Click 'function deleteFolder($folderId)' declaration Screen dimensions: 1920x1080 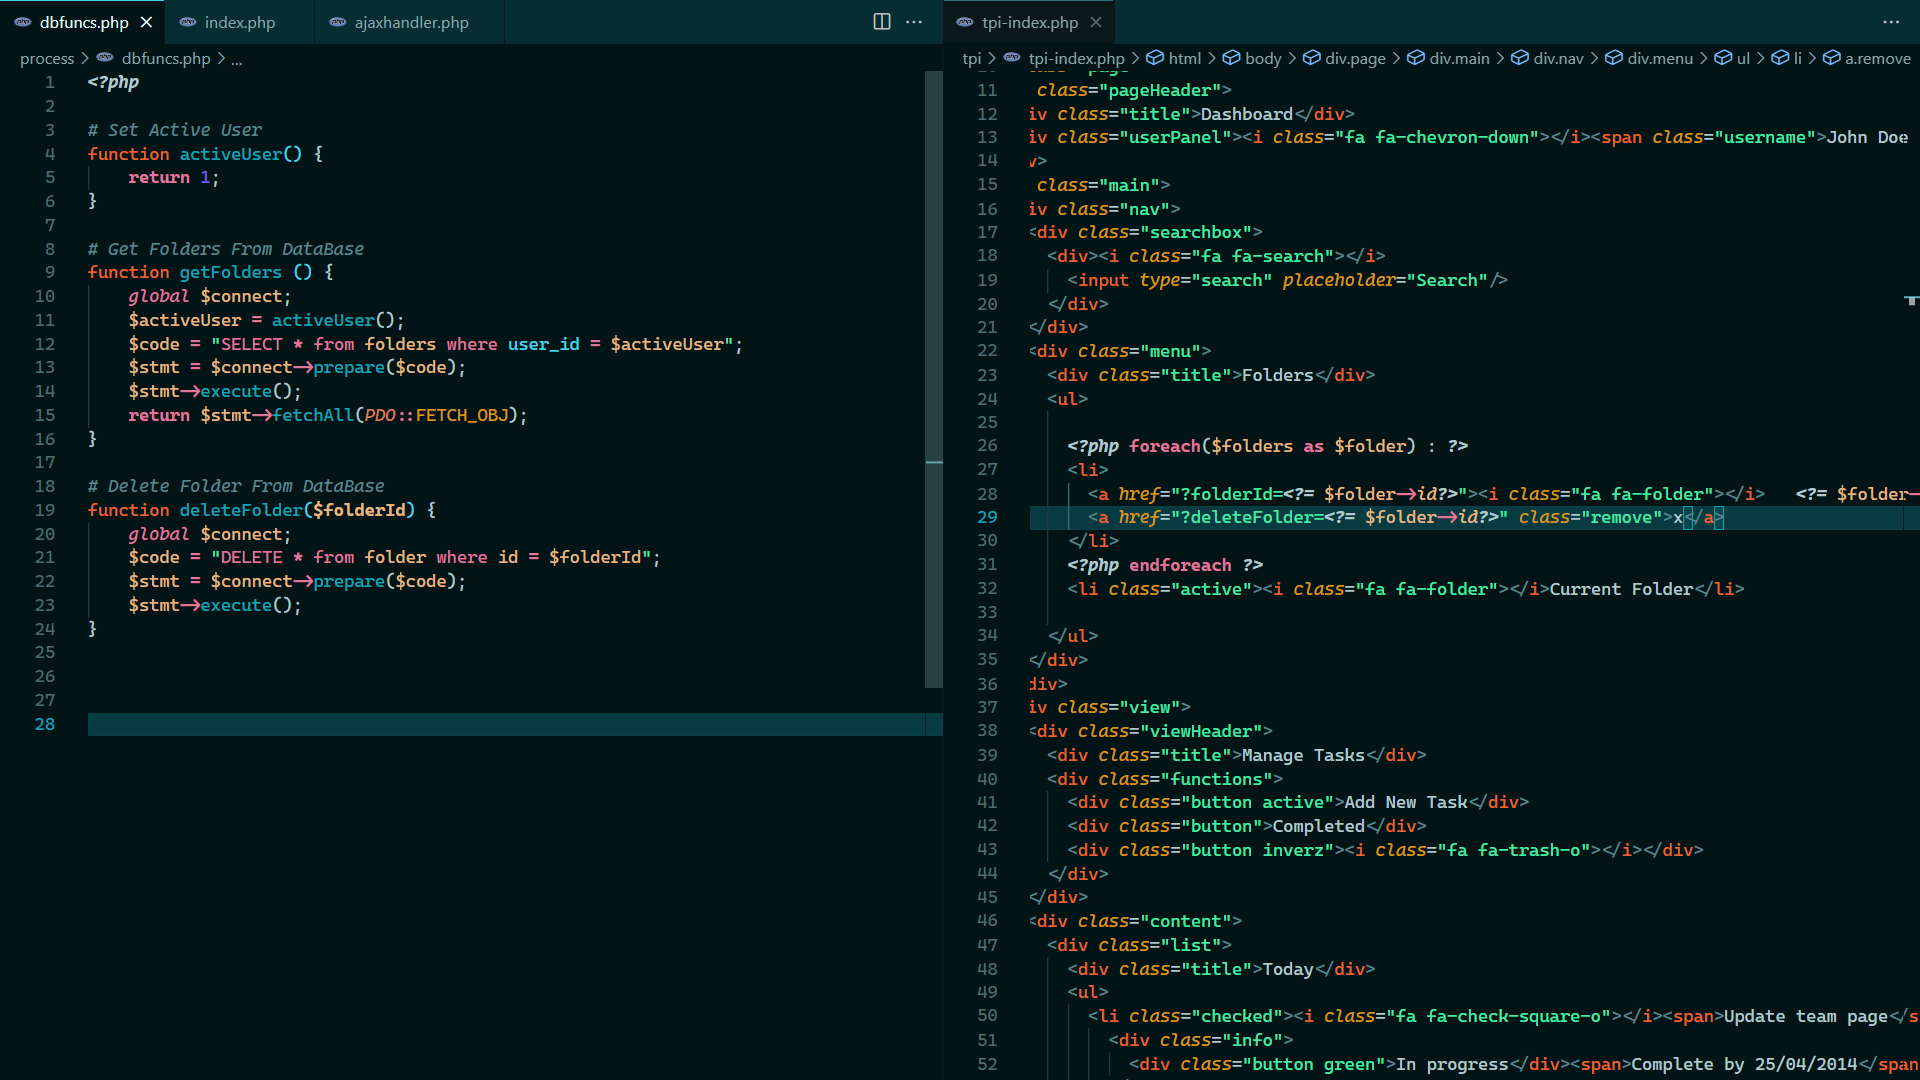262,510
